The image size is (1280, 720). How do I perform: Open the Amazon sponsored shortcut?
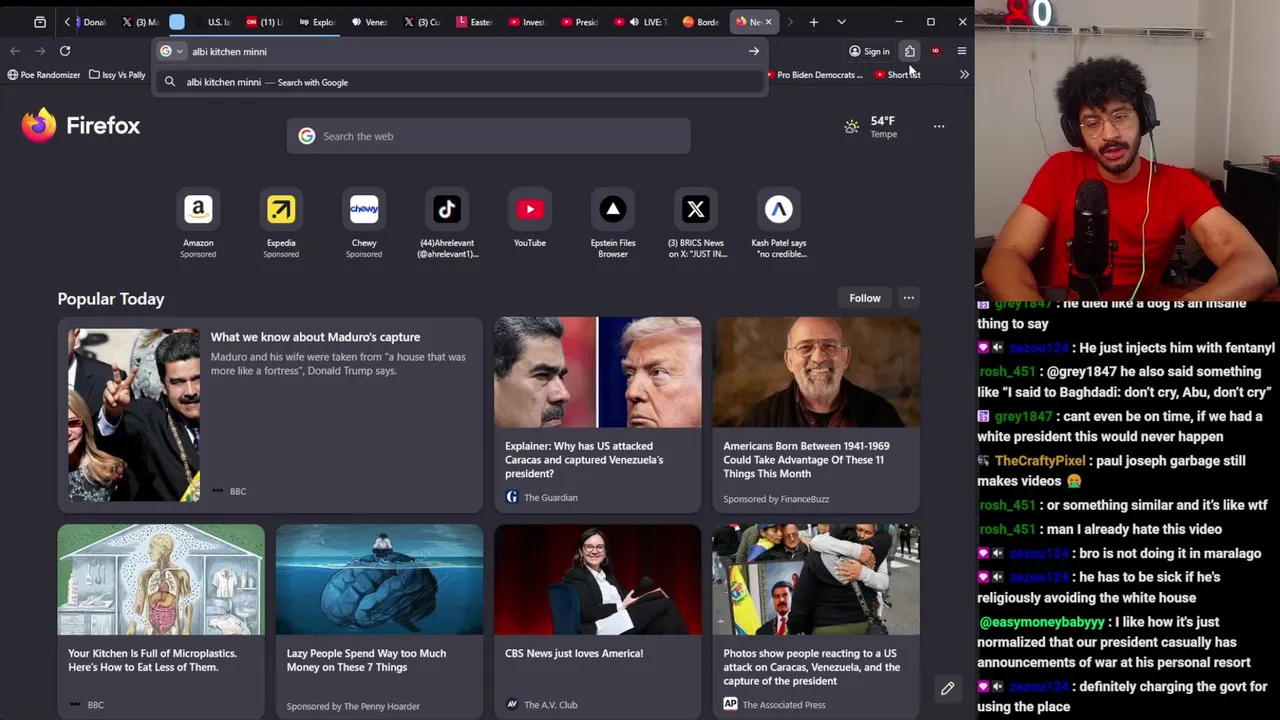(x=198, y=221)
